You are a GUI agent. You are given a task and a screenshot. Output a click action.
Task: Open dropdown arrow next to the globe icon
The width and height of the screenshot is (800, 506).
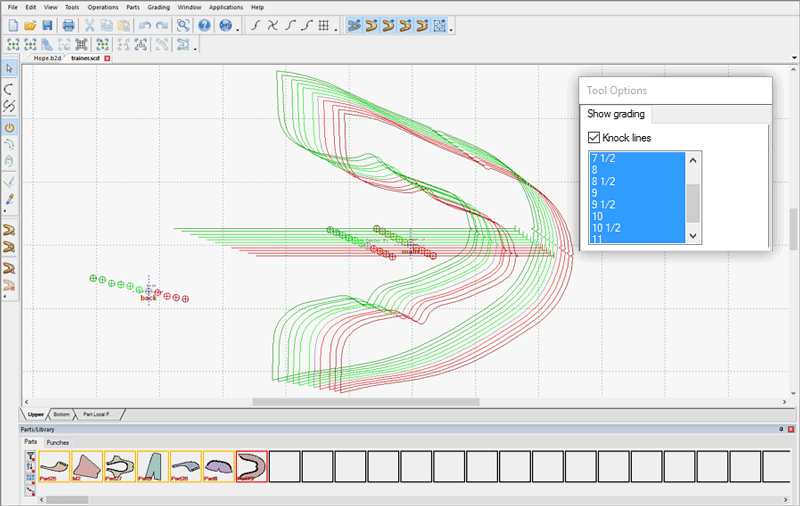(x=238, y=30)
